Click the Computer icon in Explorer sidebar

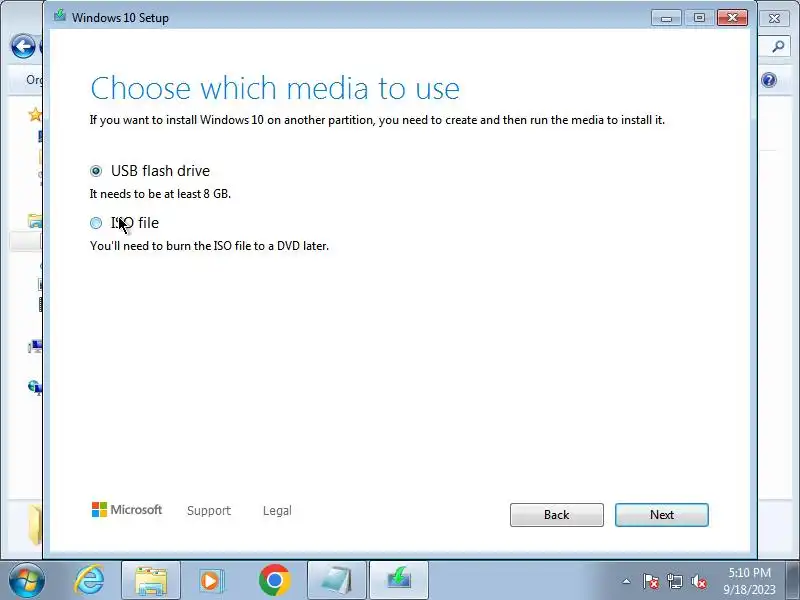[x=36, y=347]
